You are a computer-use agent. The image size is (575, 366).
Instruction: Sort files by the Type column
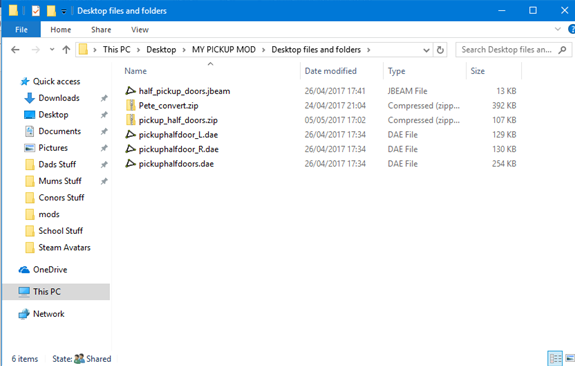click(396, 71)
